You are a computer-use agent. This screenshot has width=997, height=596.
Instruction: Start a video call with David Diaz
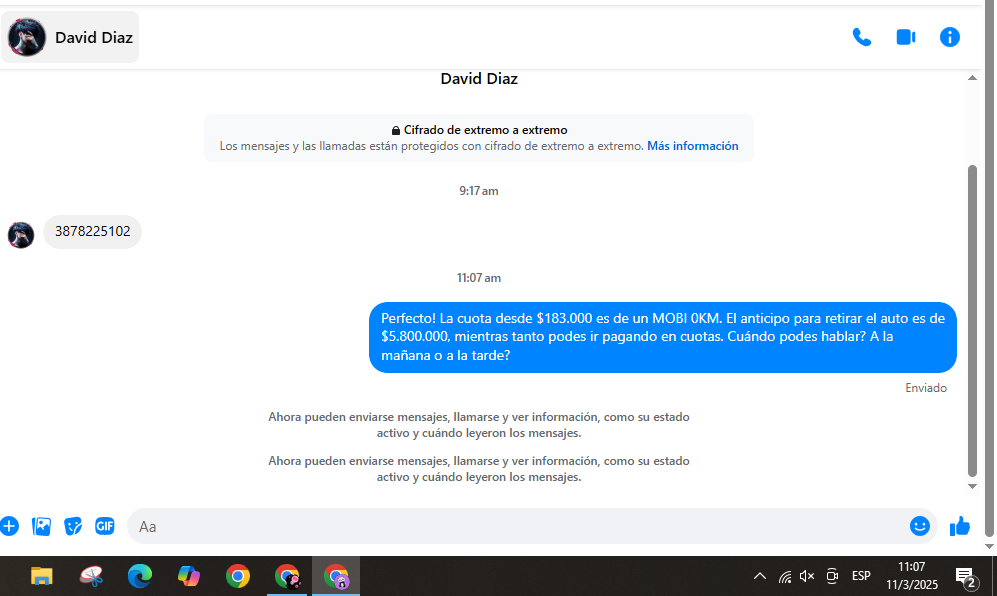tap(906, 38)
